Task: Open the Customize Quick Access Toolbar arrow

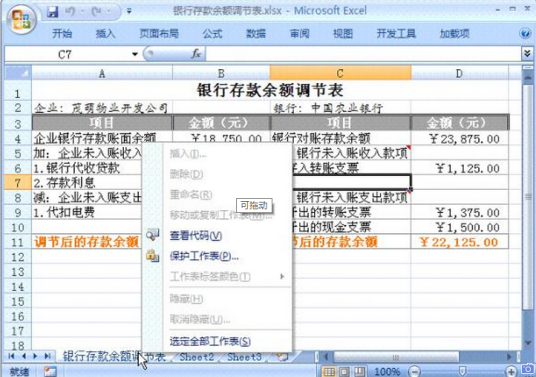Action: click(x=129, y=11)
